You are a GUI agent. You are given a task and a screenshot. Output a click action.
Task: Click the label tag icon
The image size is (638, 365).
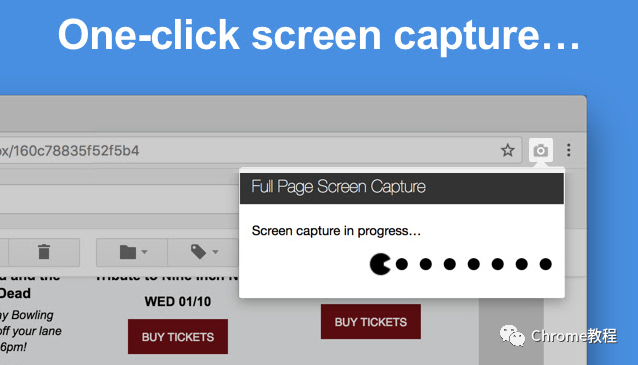click(x=198, y=252)
